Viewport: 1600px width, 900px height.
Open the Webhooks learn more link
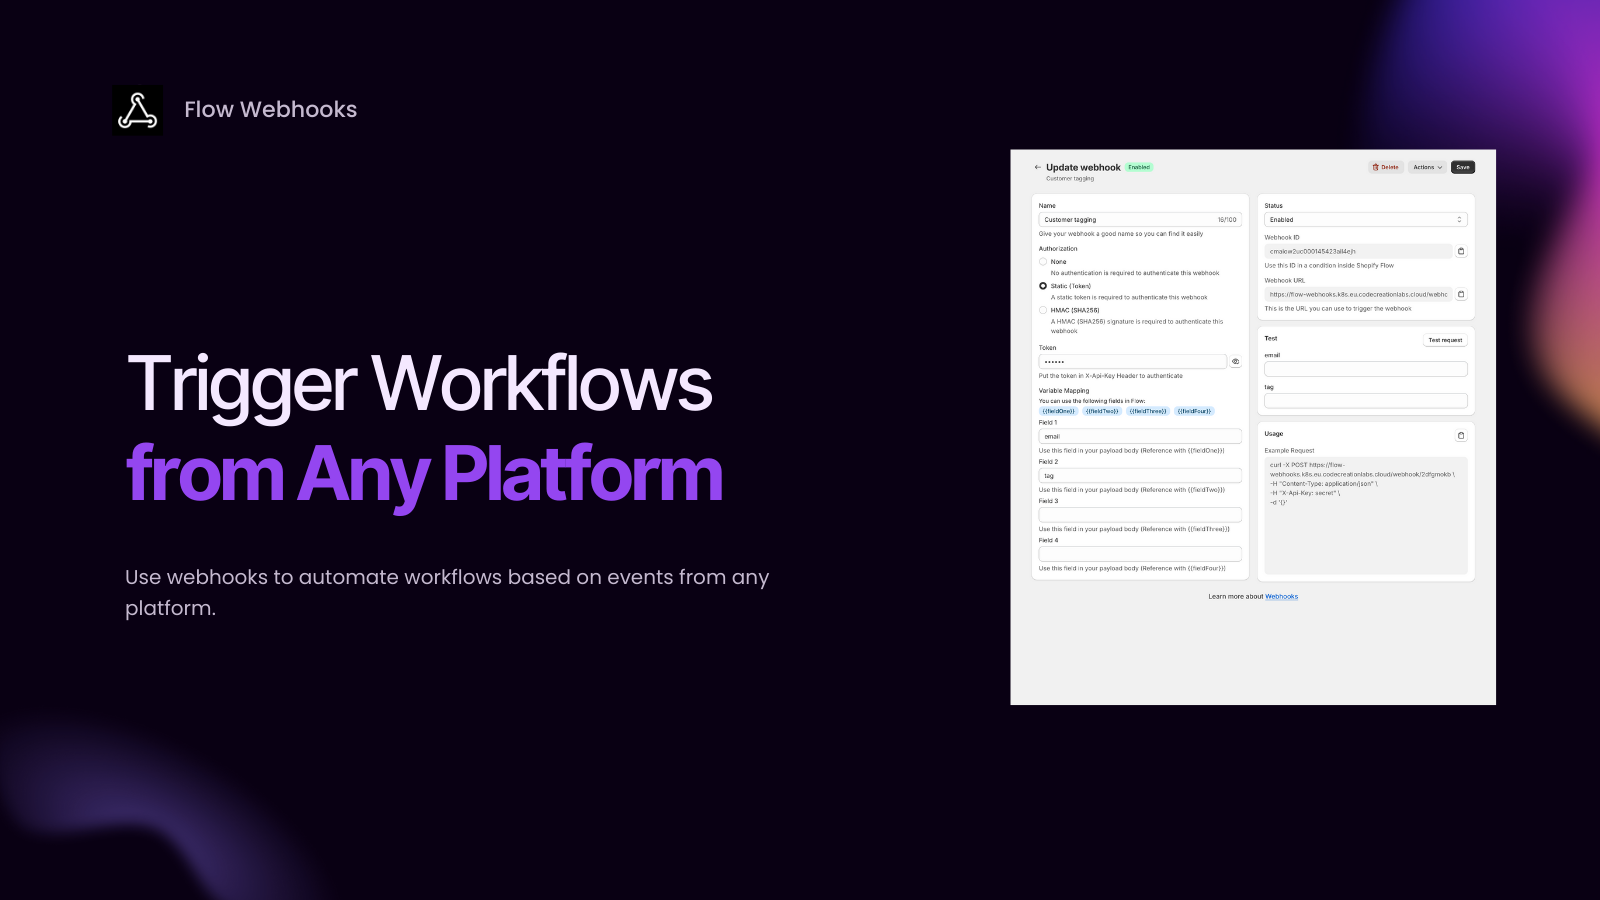[1282, 597]
